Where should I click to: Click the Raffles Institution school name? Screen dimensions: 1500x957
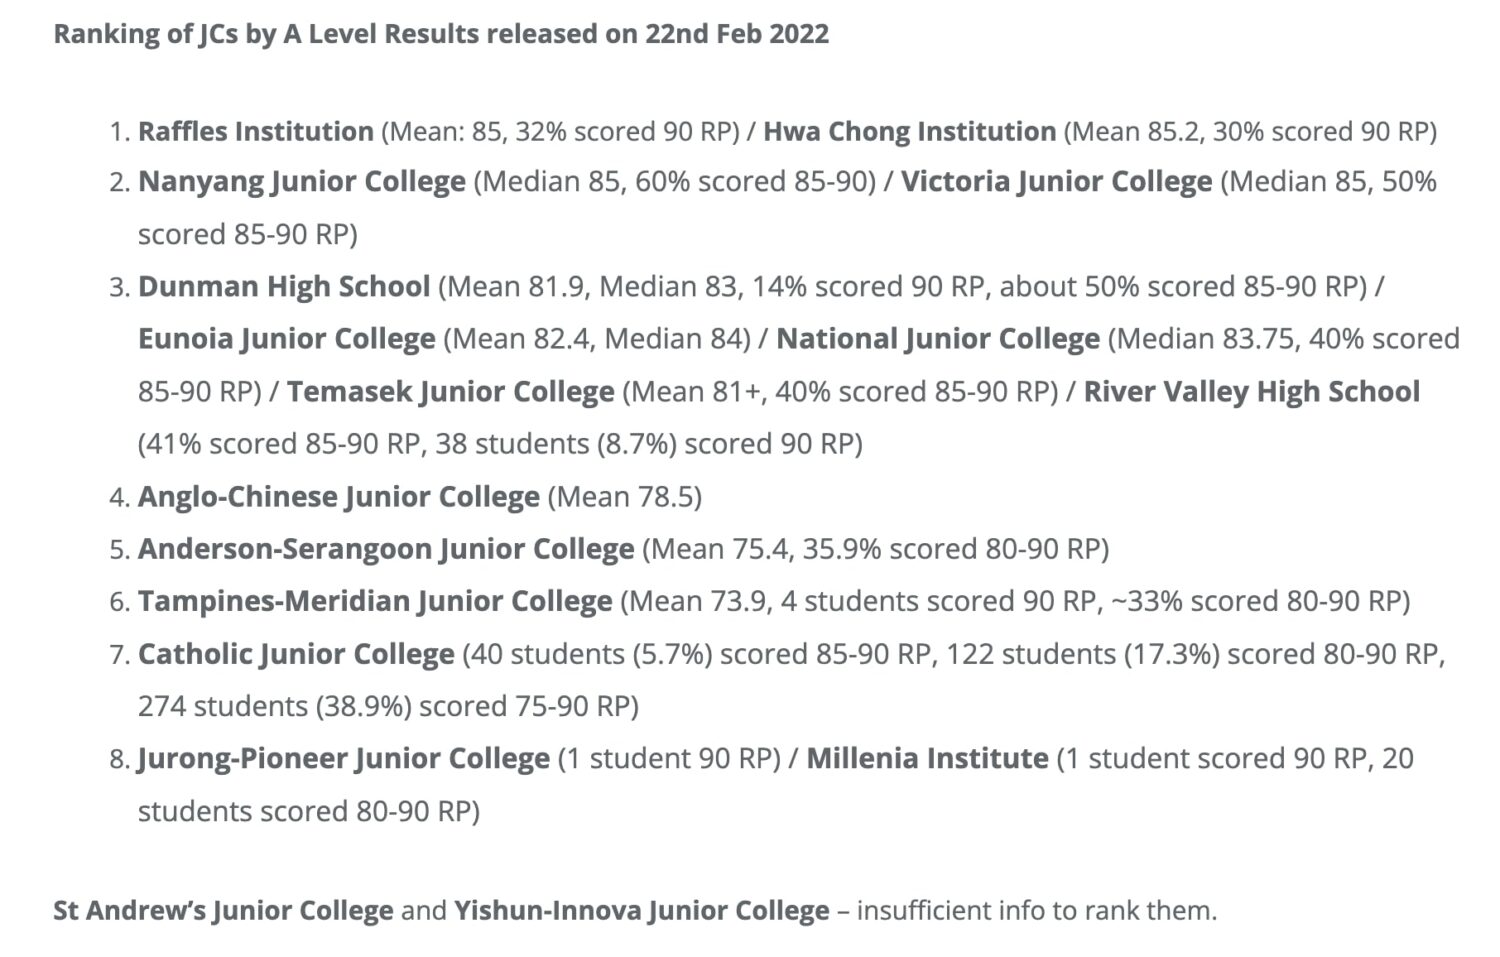[x=255, y=132]
